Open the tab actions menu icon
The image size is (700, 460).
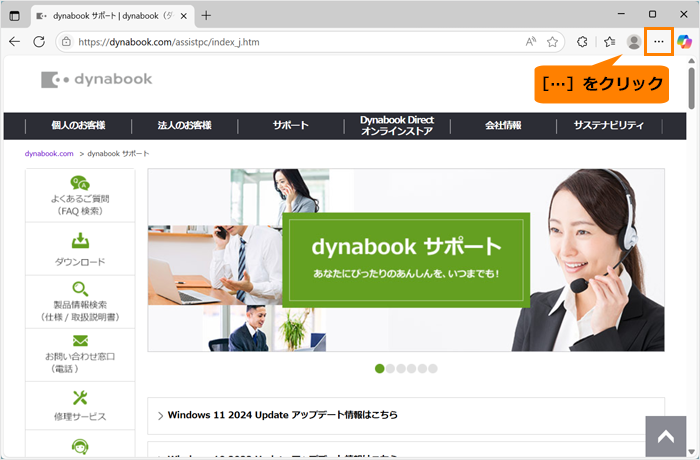[x=14, y=16]
